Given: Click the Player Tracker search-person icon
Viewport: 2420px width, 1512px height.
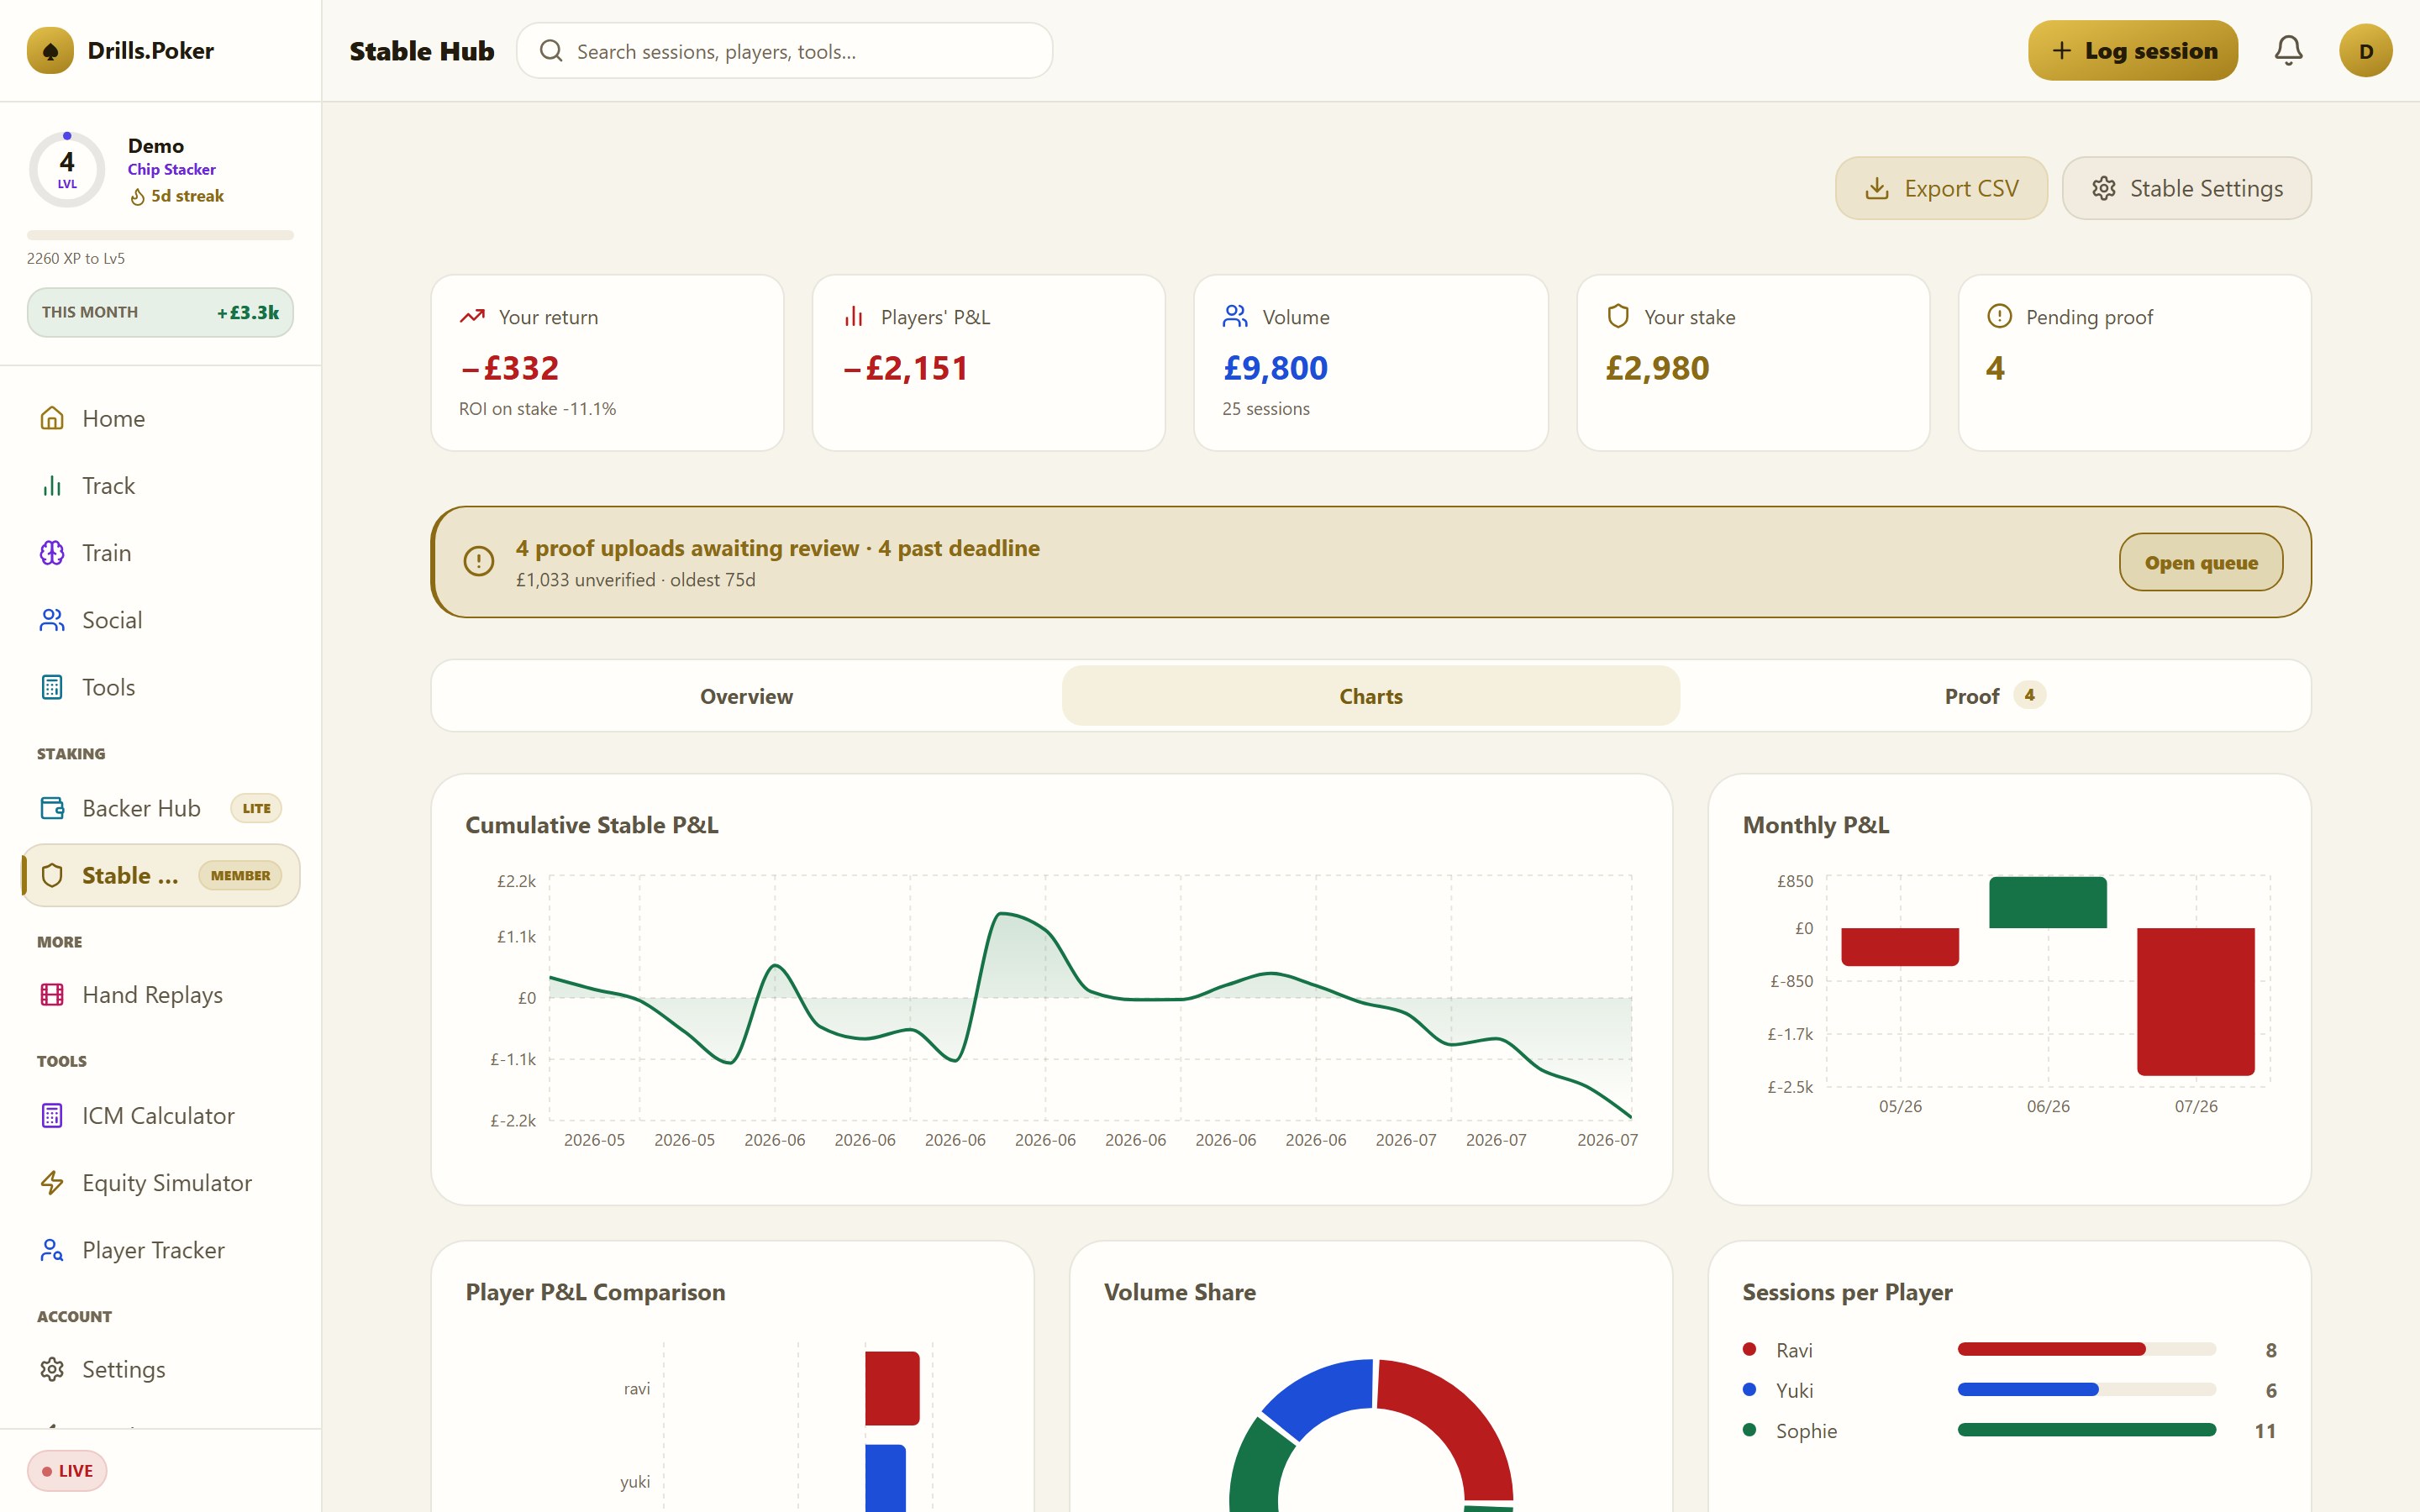Looking at the screenshot, I should point(52,1250).
